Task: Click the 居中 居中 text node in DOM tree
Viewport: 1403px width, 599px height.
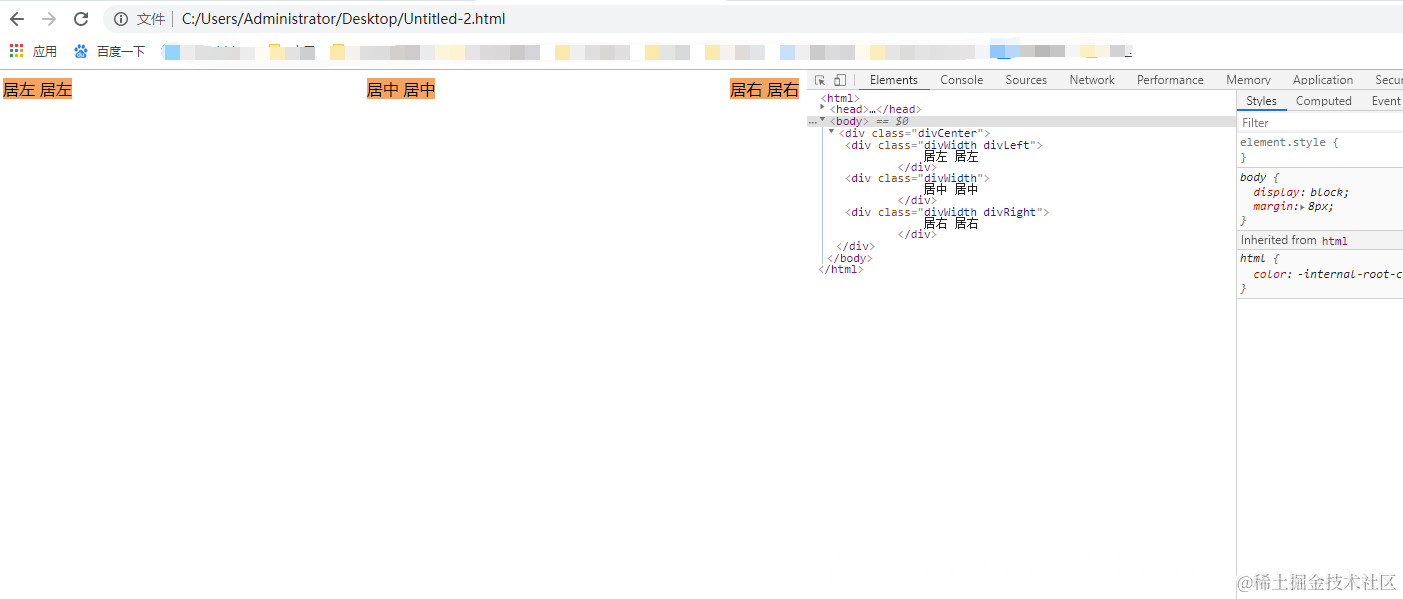Action: [x=950, y=189]
